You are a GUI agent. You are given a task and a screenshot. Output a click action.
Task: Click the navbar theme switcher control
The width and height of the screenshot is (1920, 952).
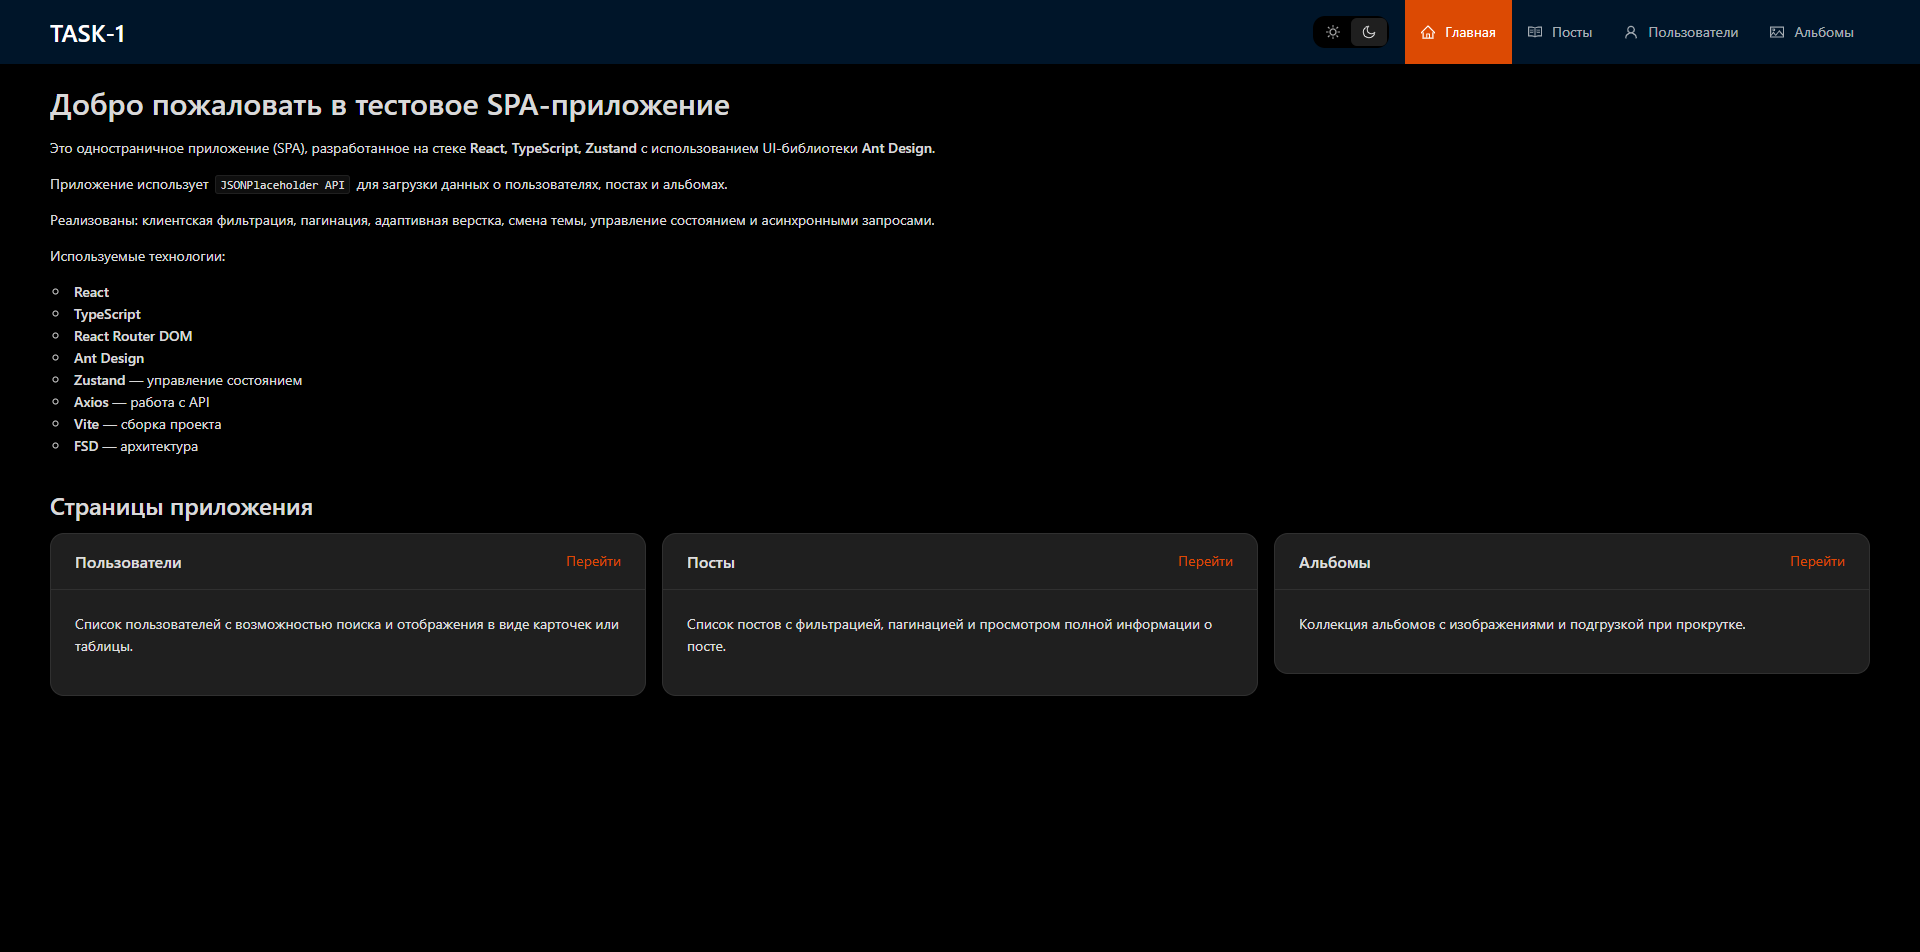pos(1350,31)
